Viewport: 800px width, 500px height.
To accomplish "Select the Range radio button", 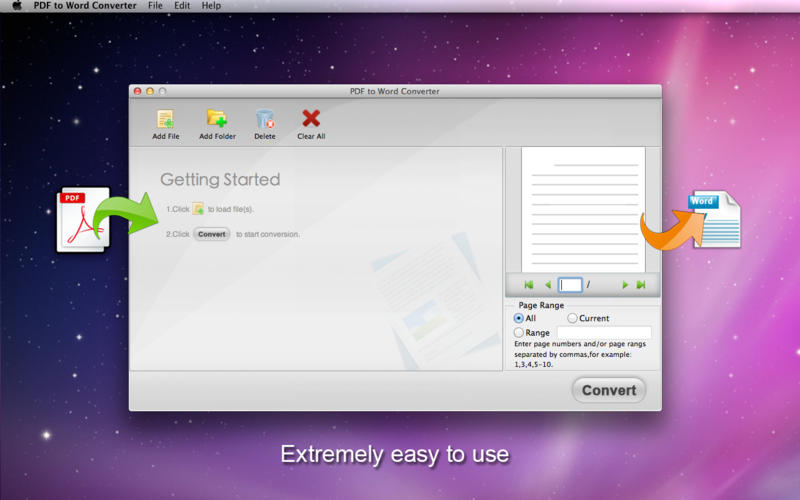I will click(x=518, y=333).
